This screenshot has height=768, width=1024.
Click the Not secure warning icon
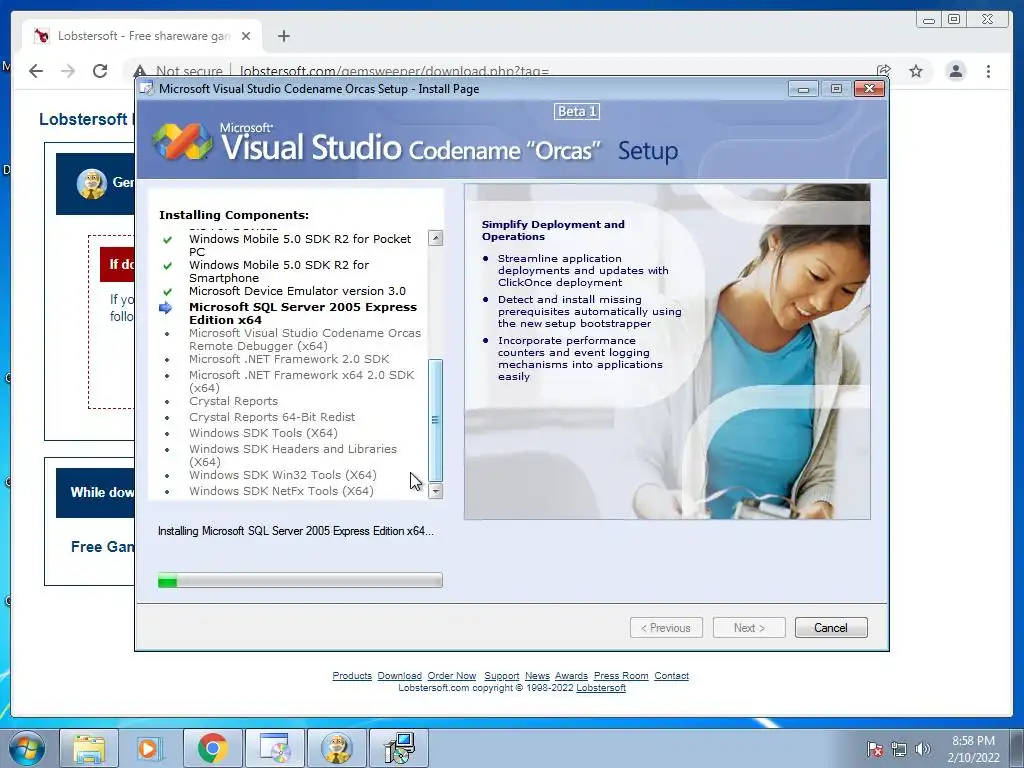click(x=139, y=71)
